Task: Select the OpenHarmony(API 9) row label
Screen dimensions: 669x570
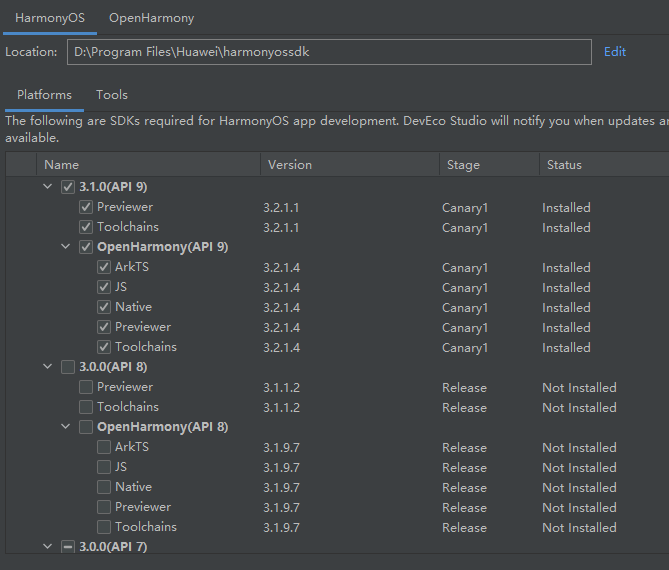Action: (163, 247)
